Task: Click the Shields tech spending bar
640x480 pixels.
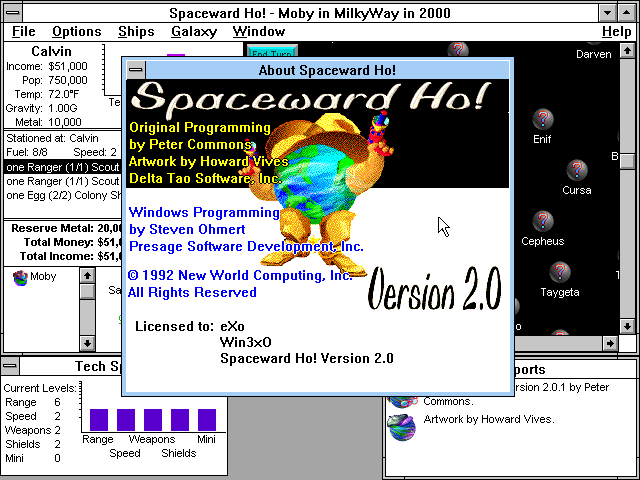Action: coord(180,420)
